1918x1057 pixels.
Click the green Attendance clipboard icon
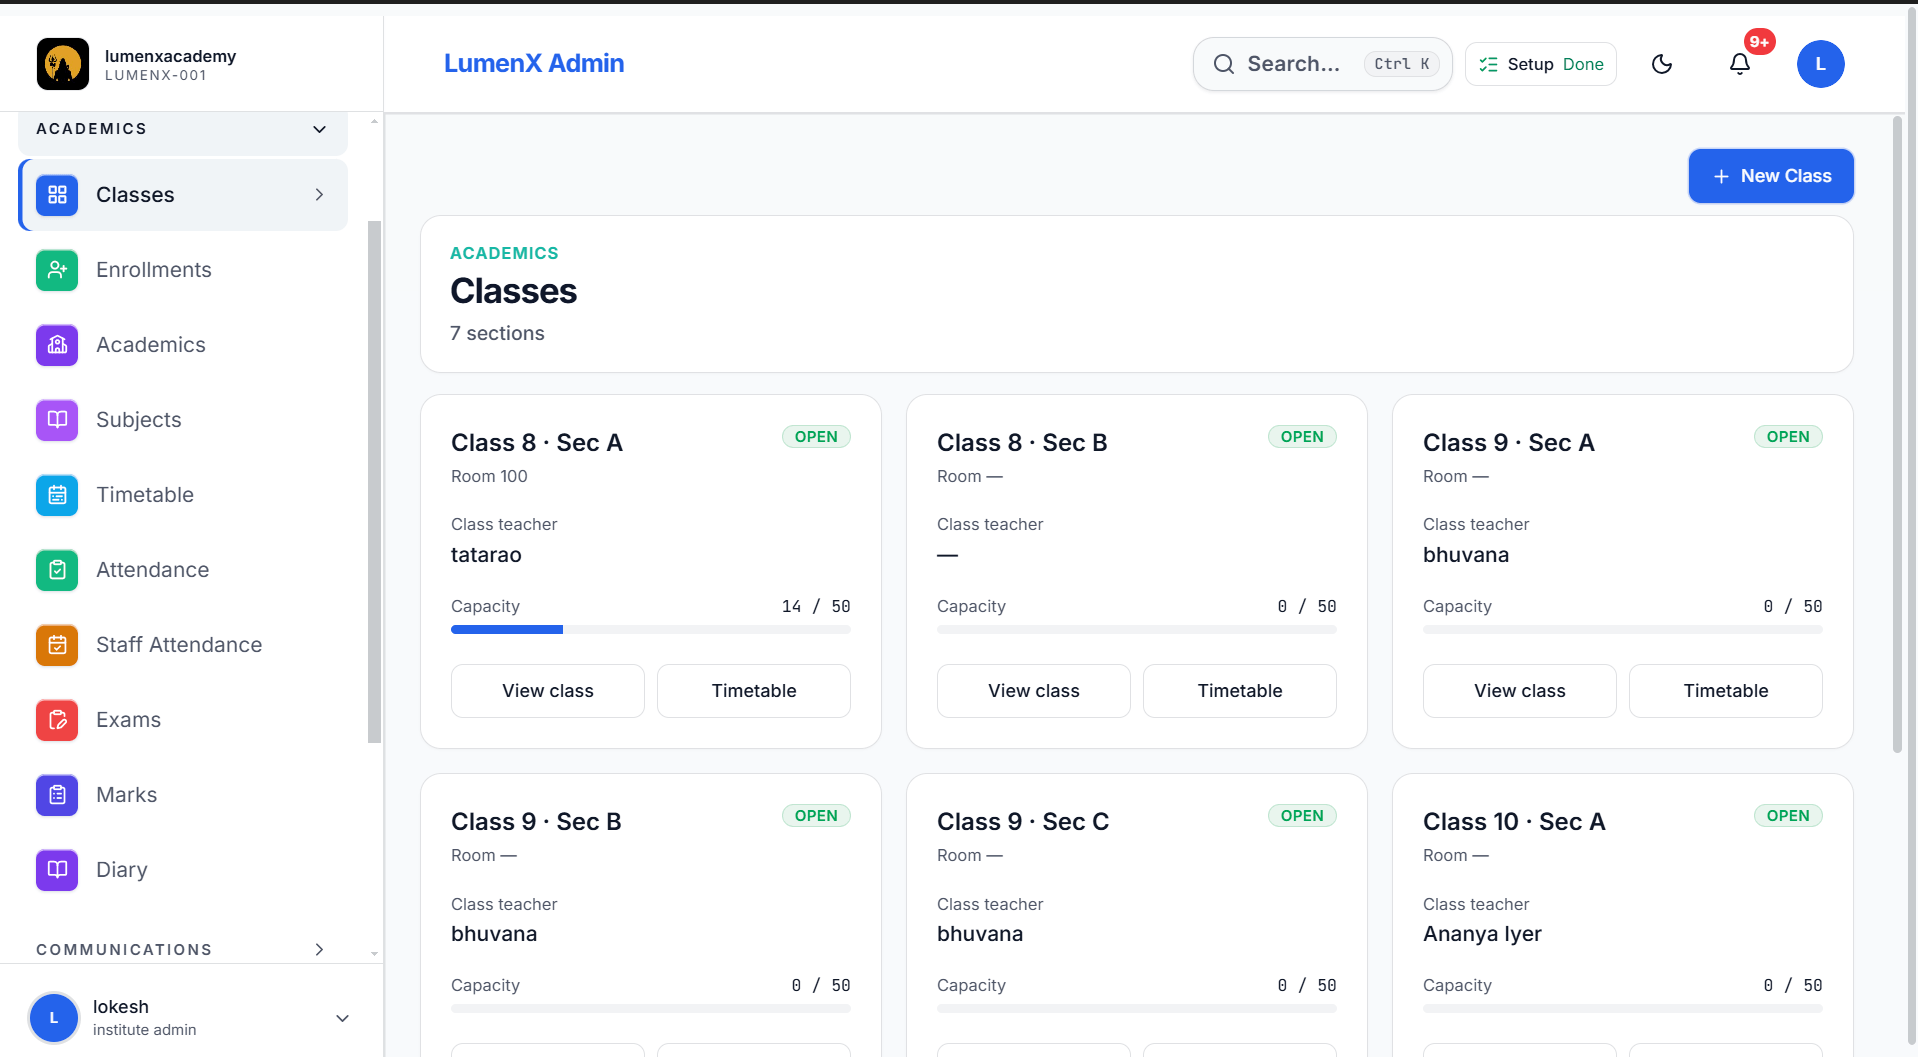click(x=57, y=570)
